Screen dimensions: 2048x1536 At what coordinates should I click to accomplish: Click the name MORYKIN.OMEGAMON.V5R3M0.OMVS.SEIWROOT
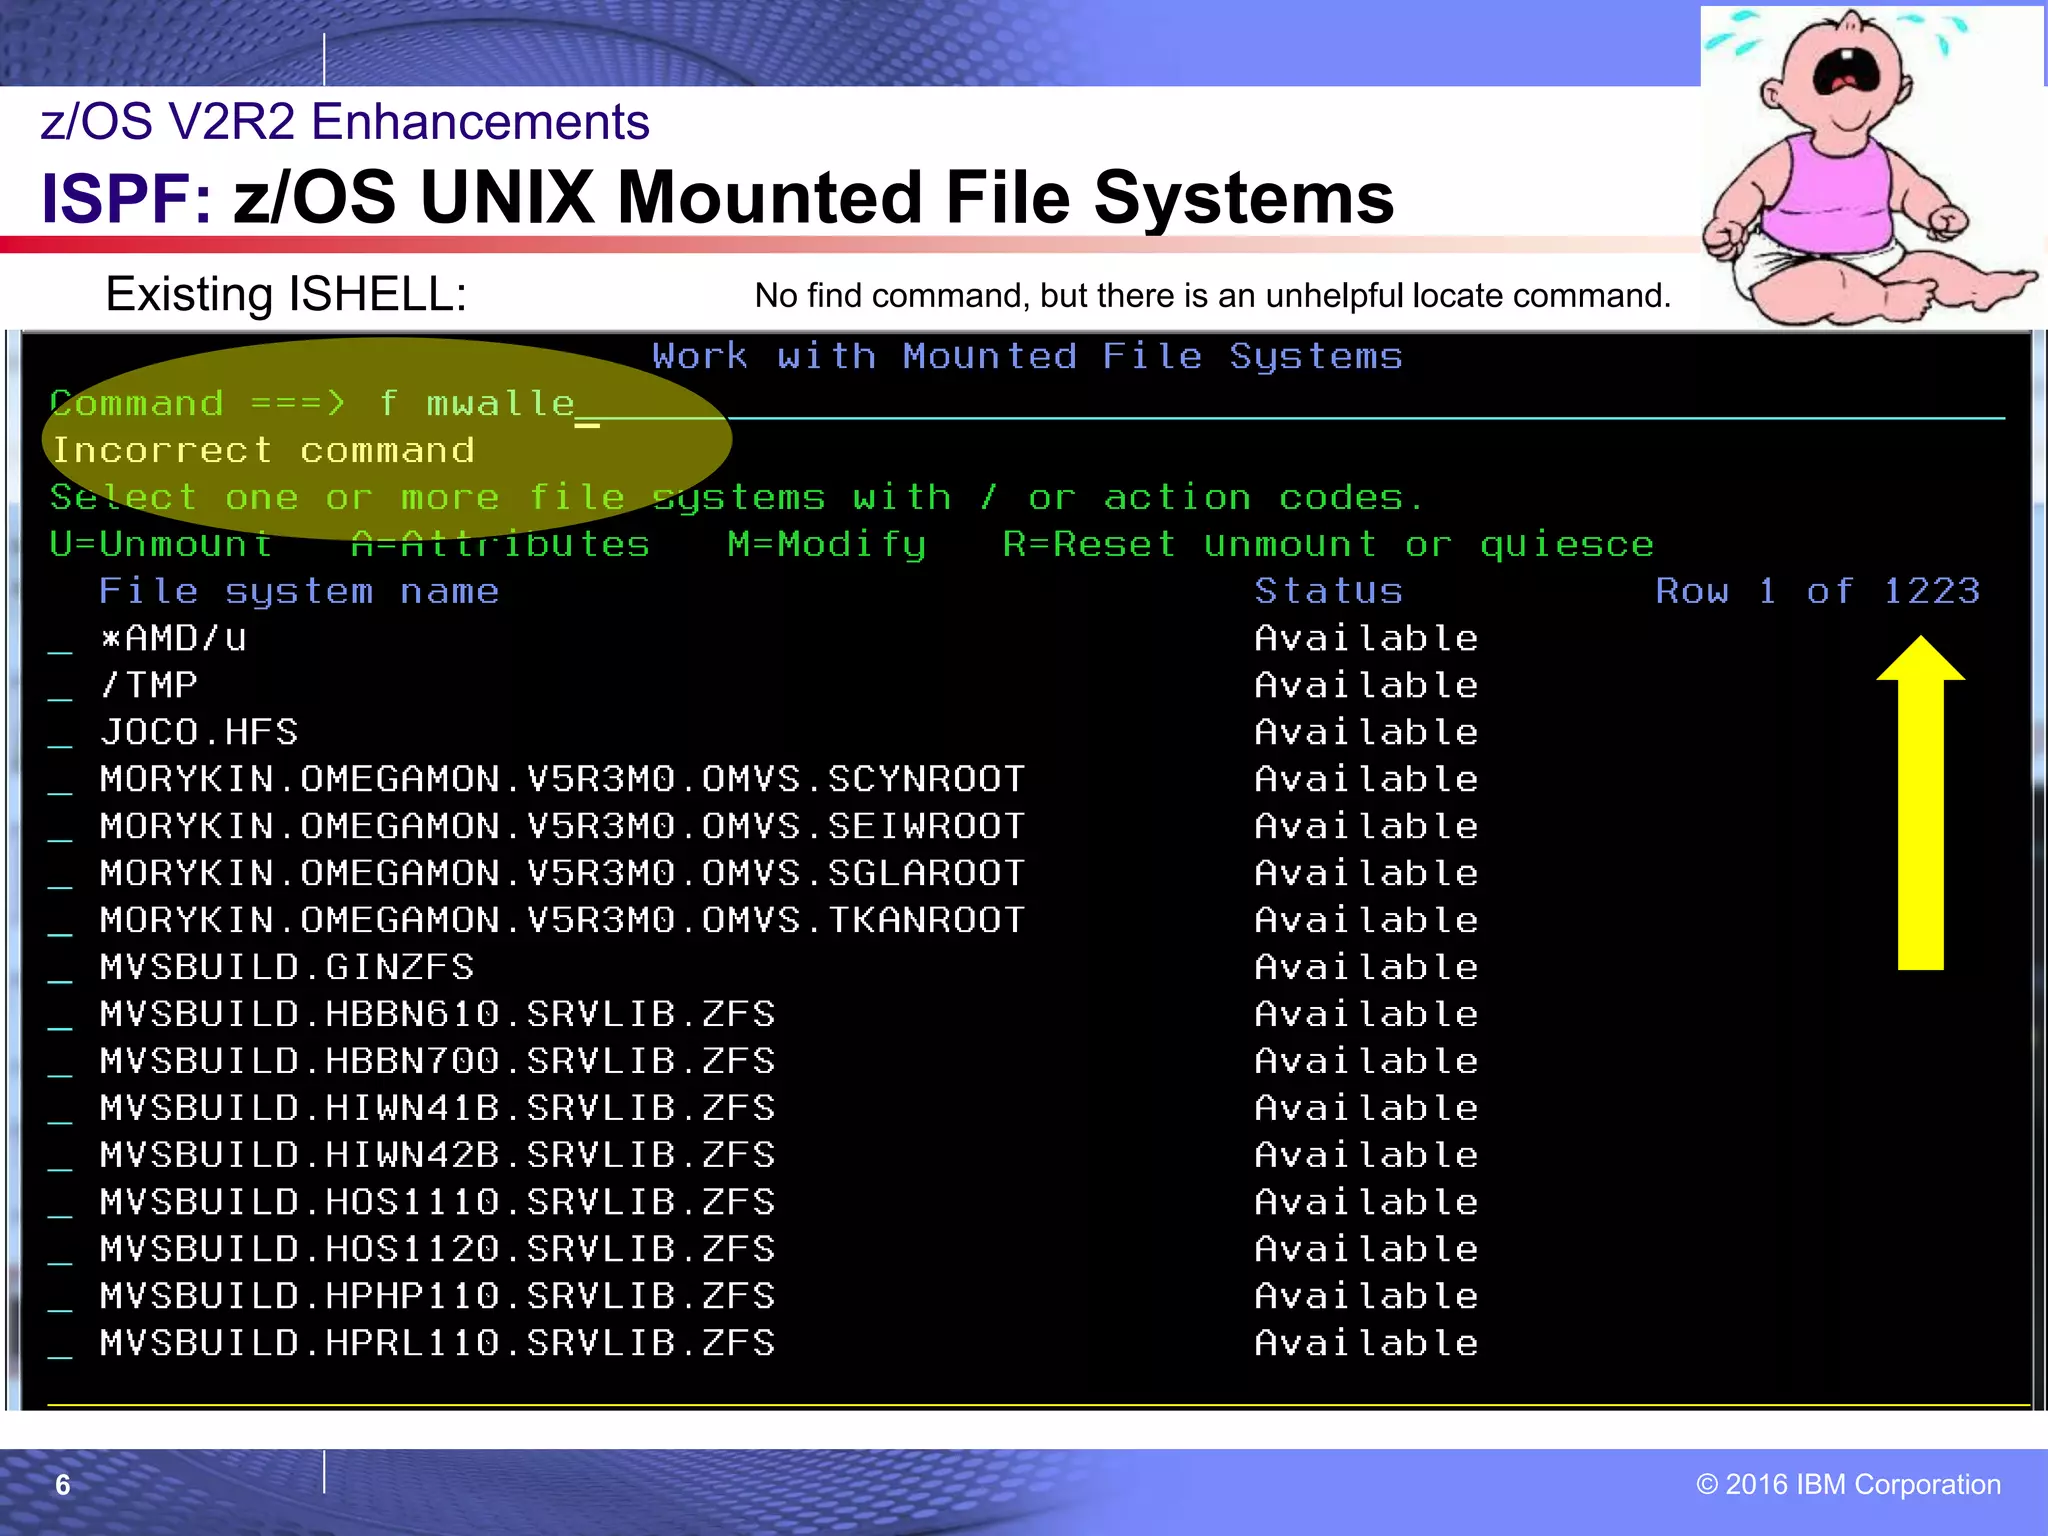click(562, 826)
